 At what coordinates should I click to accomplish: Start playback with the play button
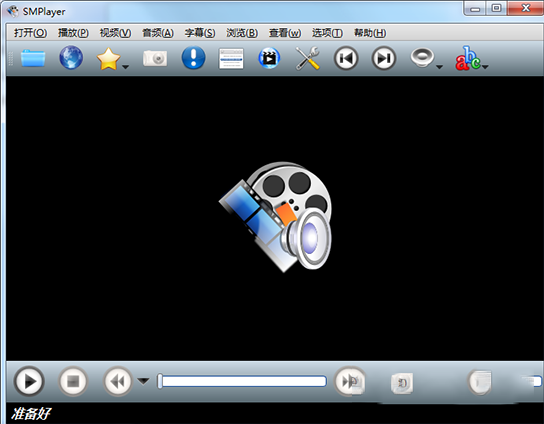29,381
